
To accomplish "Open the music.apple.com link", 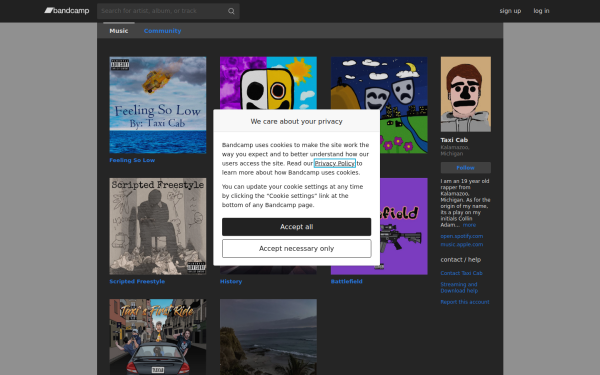I will point(461,245).
